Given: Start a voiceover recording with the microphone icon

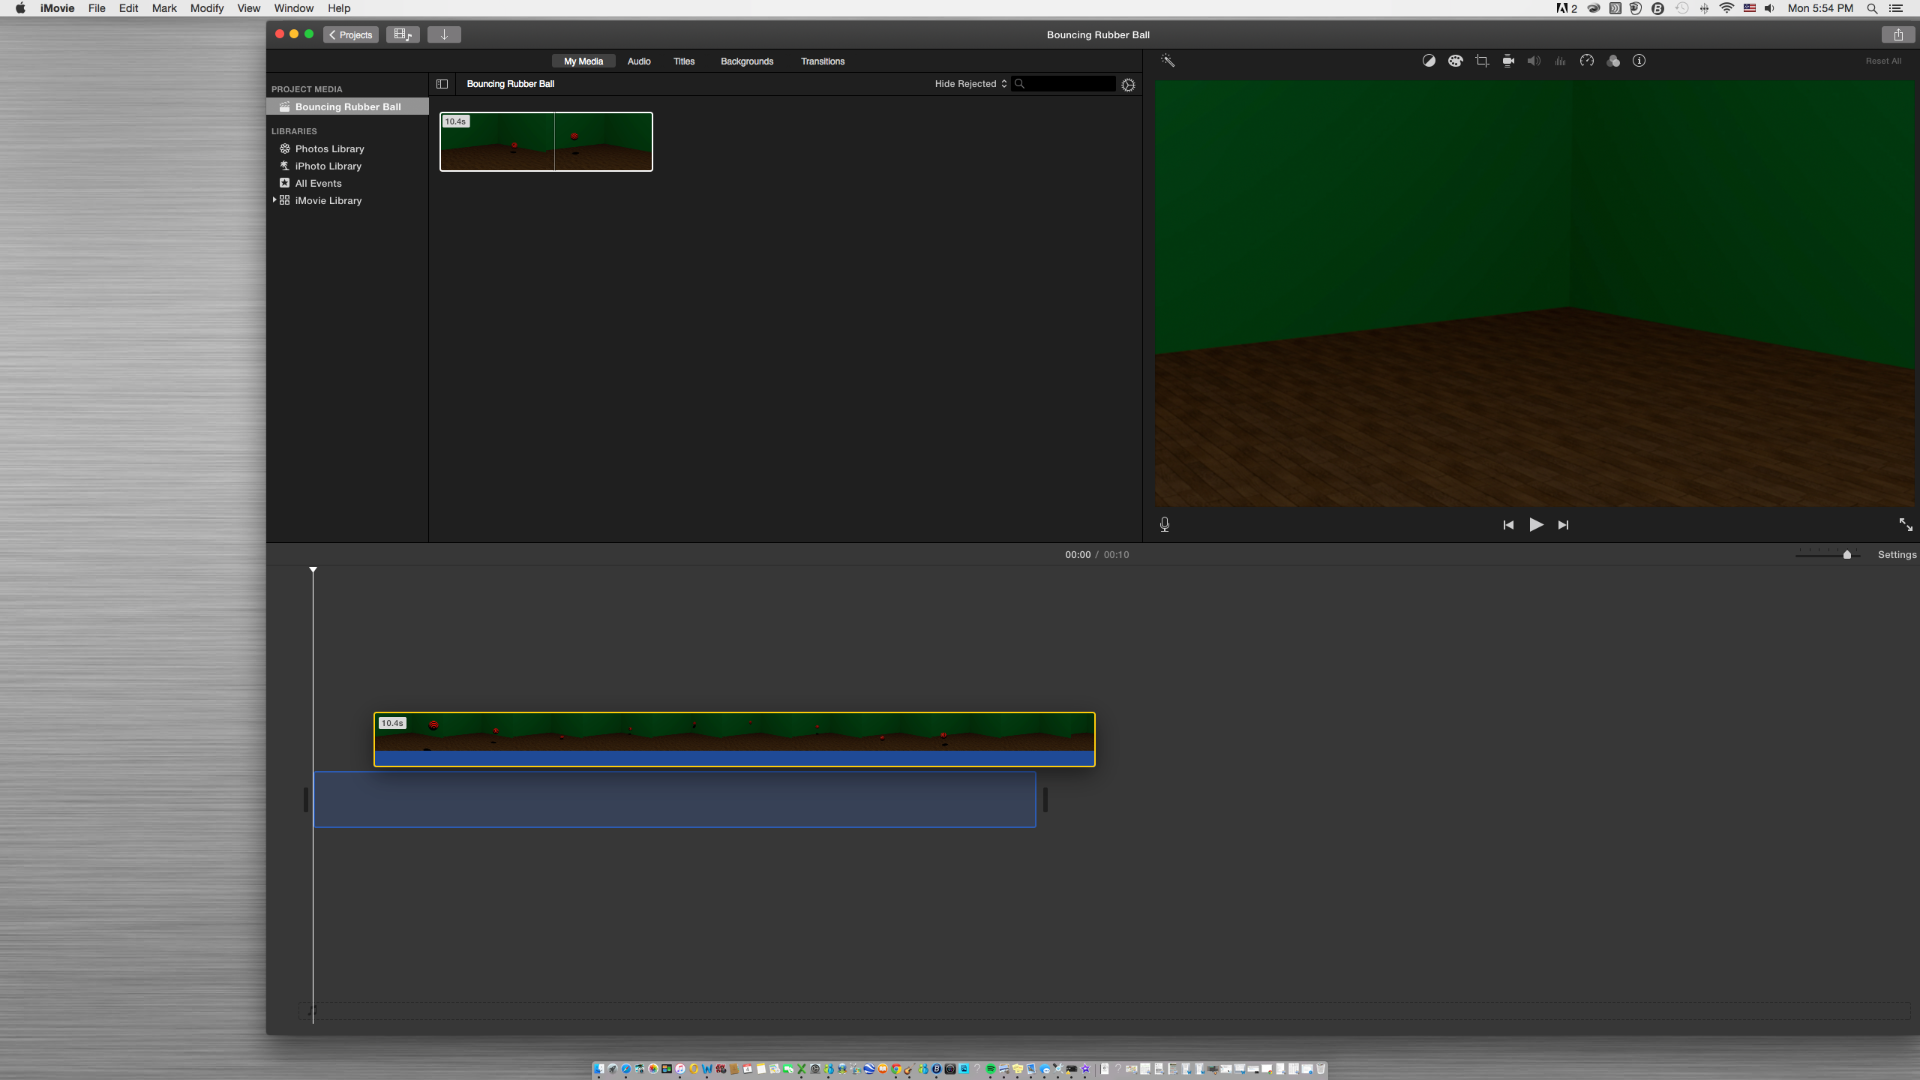Looking at the screenshot, I should tap(1164, 524).
